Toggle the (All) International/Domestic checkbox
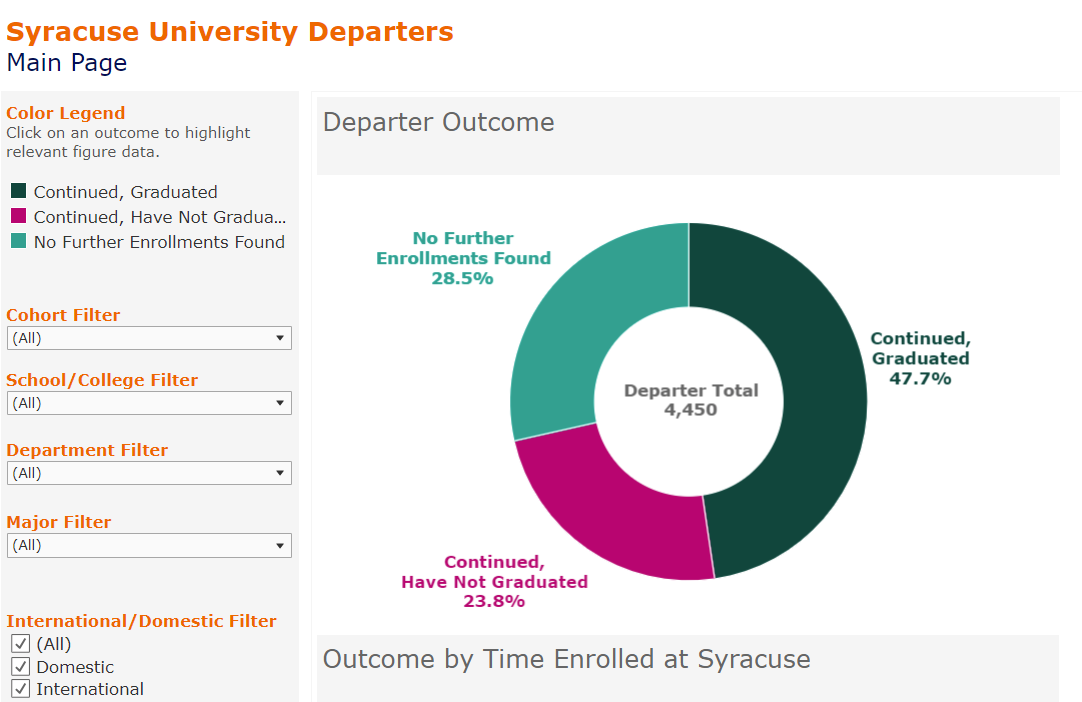This screenshot has width=1082, height=702. point(20,644)
